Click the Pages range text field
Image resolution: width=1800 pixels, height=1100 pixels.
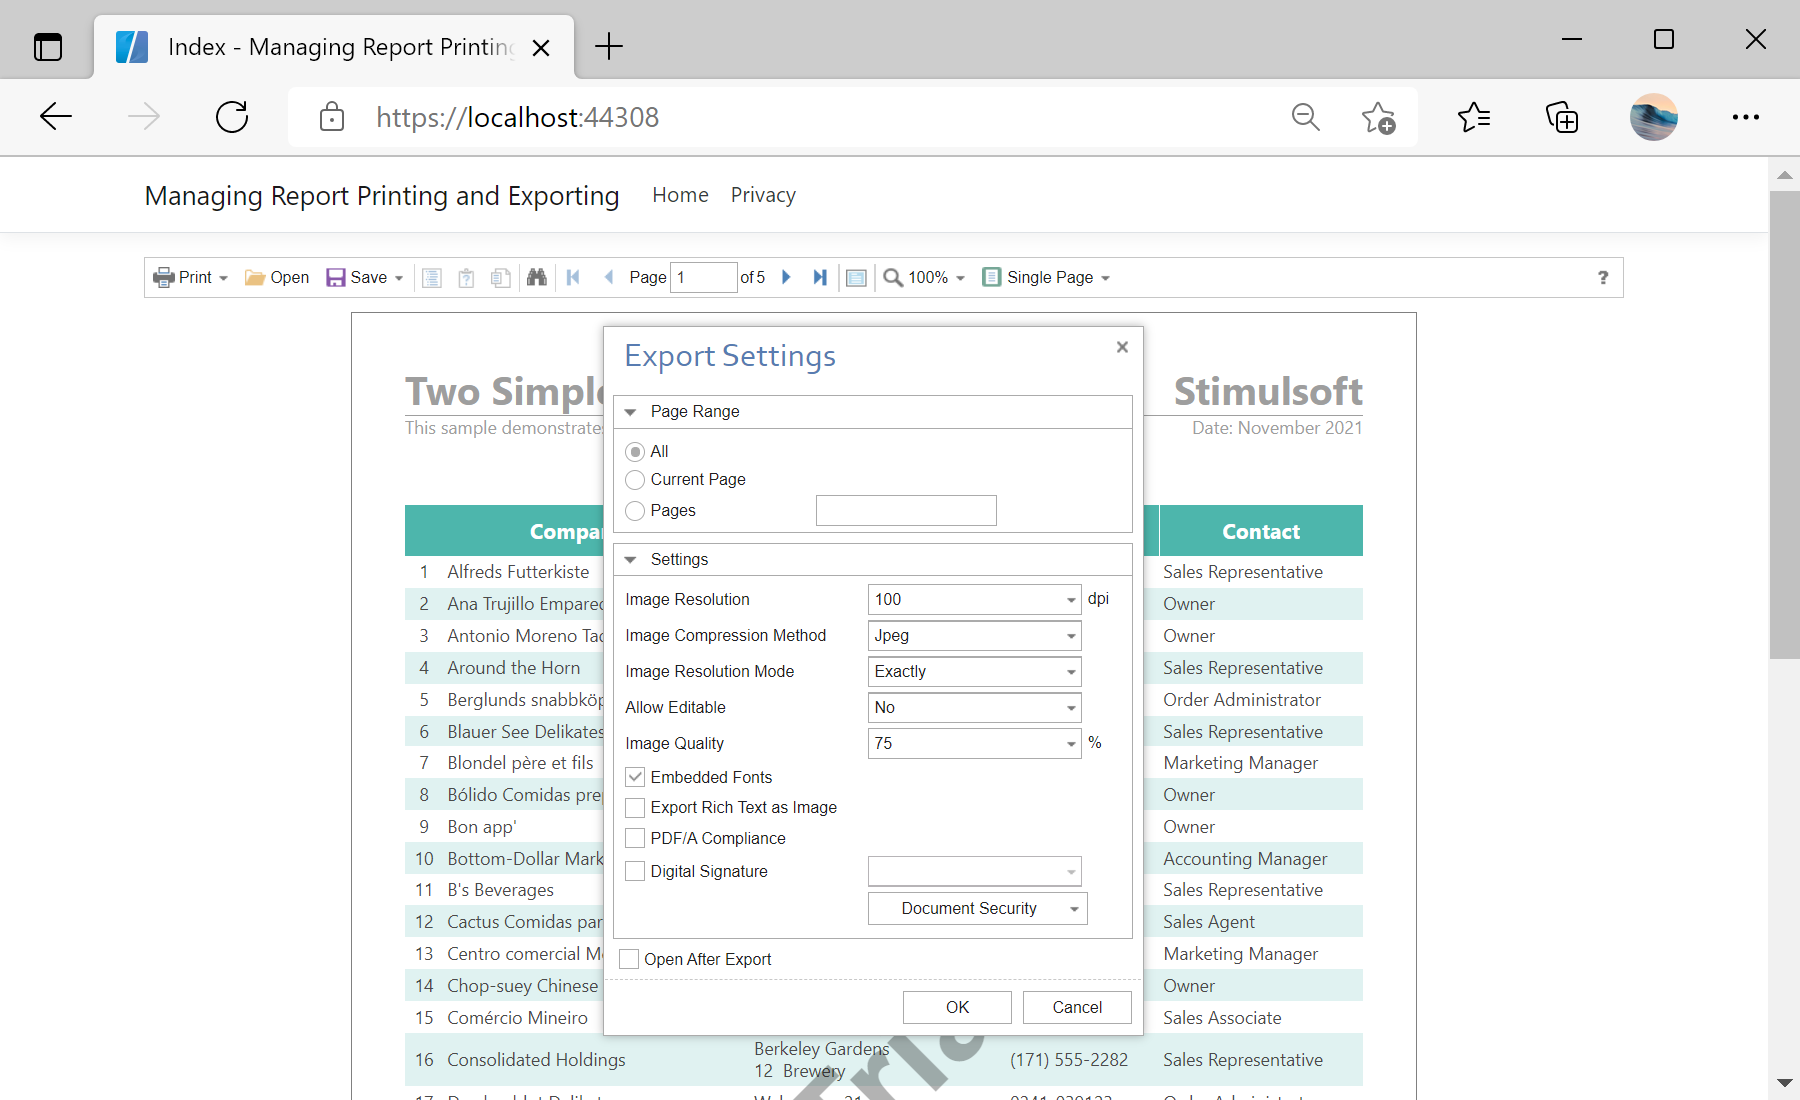[906, 510]
